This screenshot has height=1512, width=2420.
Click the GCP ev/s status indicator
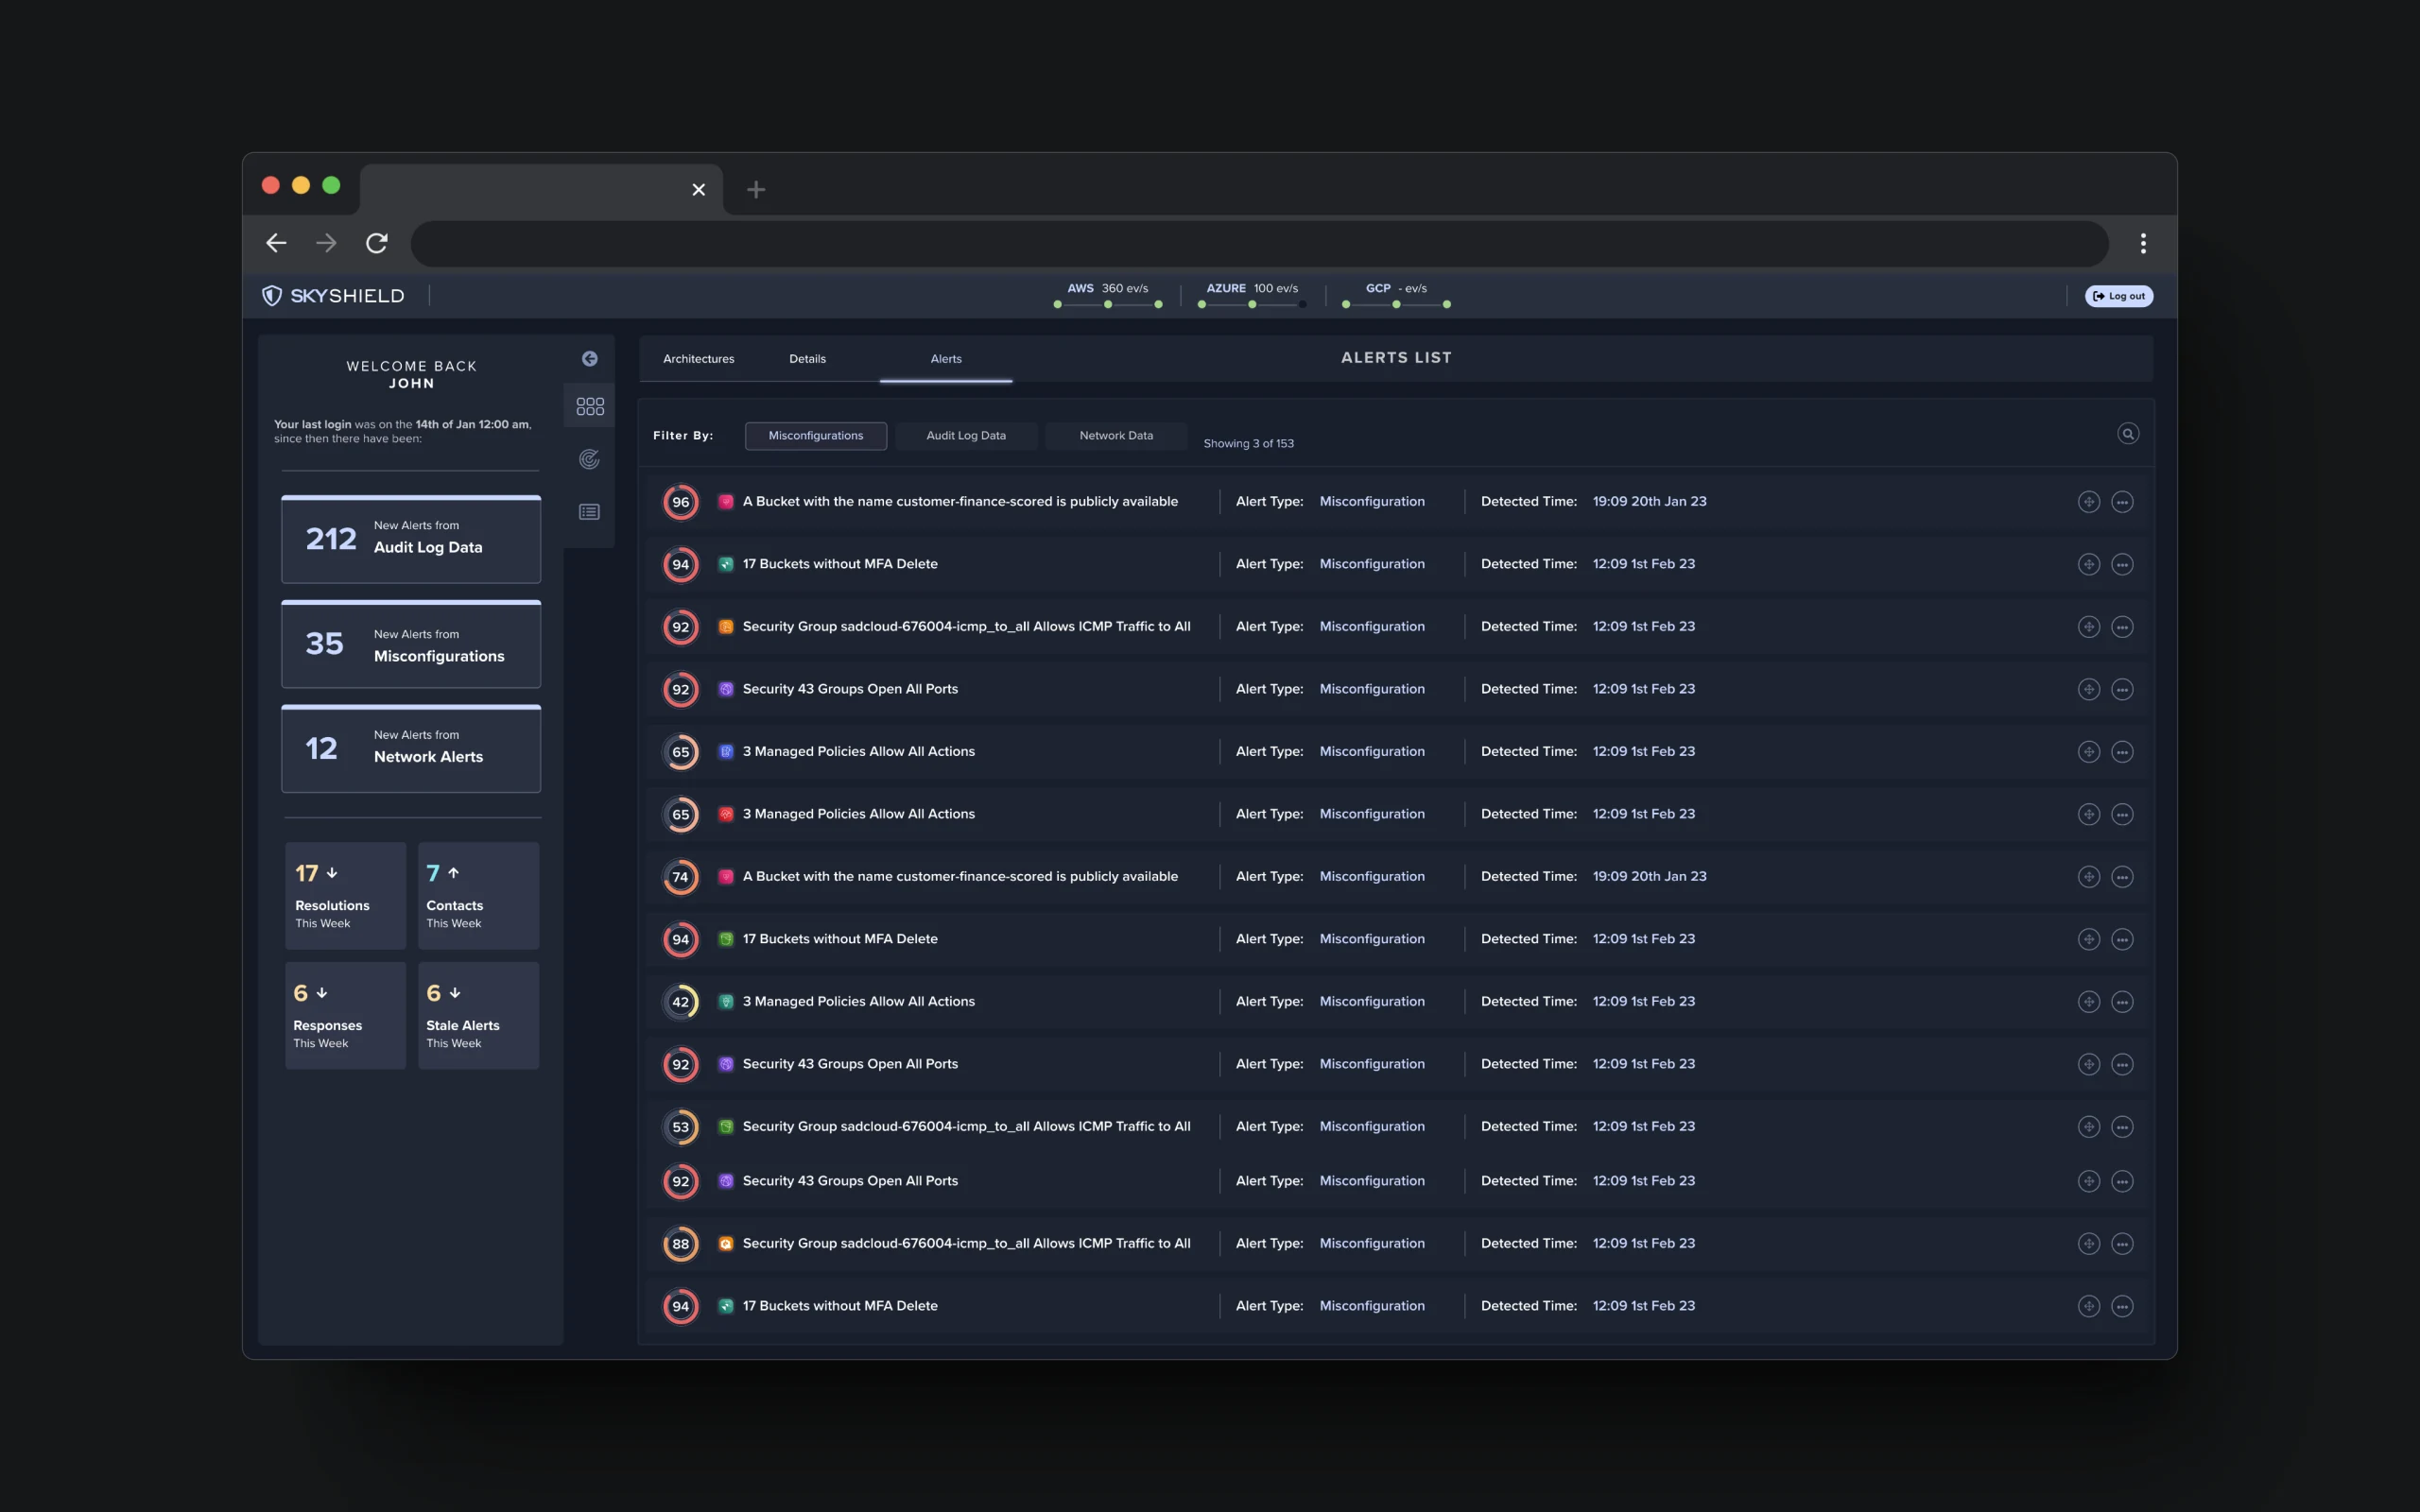pos(1396,295)
